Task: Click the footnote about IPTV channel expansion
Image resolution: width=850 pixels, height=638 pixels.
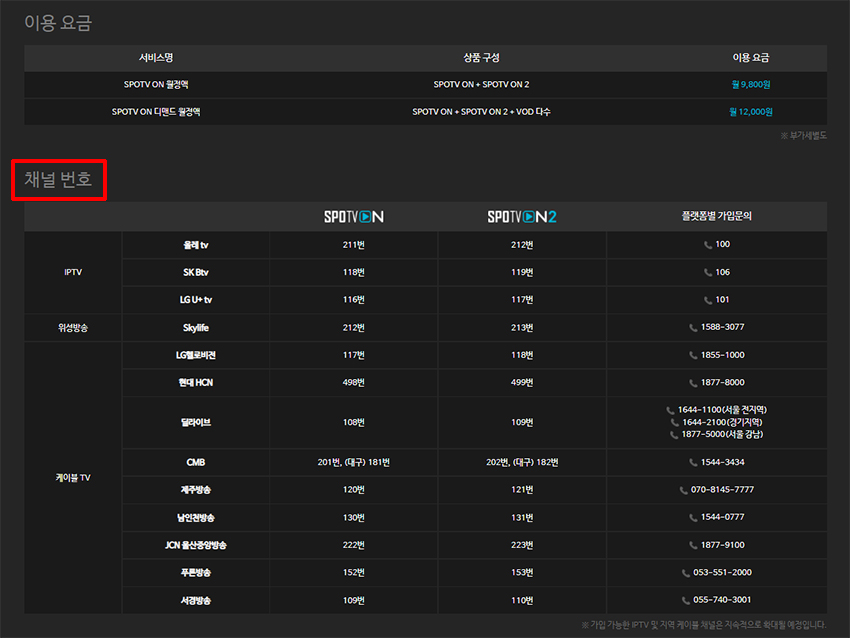Action: tap(704, 625)
